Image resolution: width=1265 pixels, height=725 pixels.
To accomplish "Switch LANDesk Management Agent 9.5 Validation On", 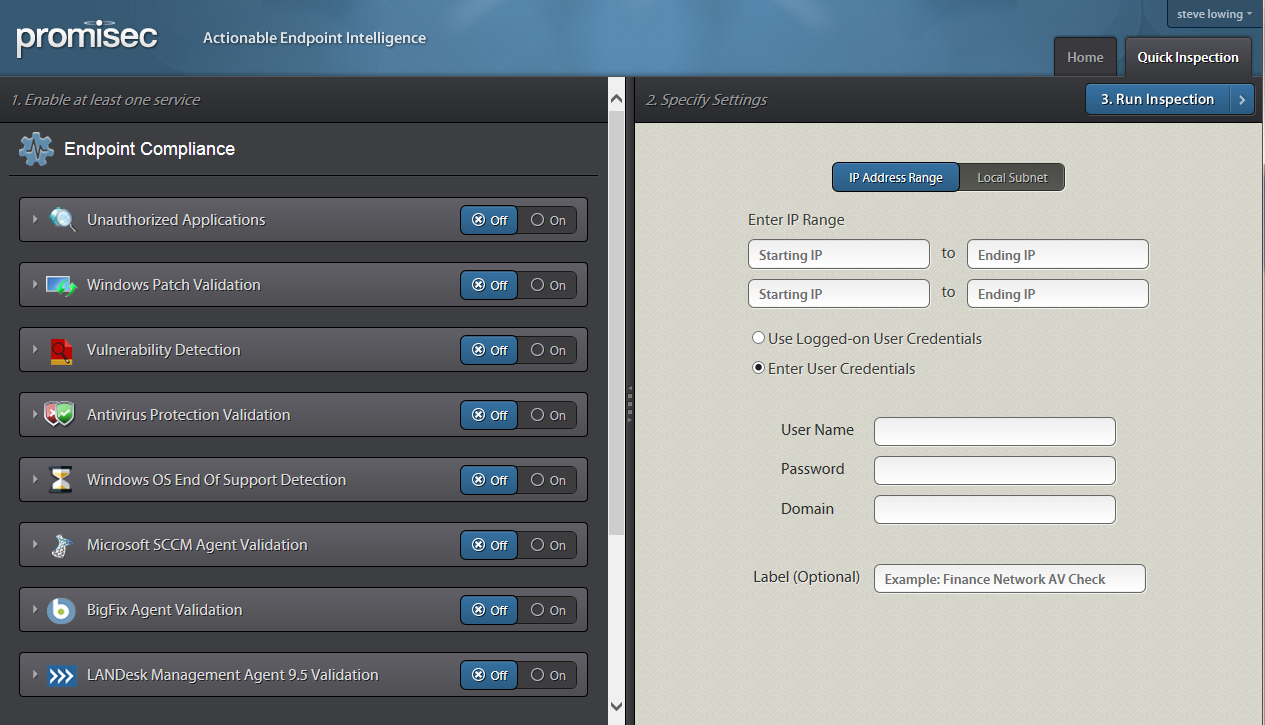I will point(548,675).
